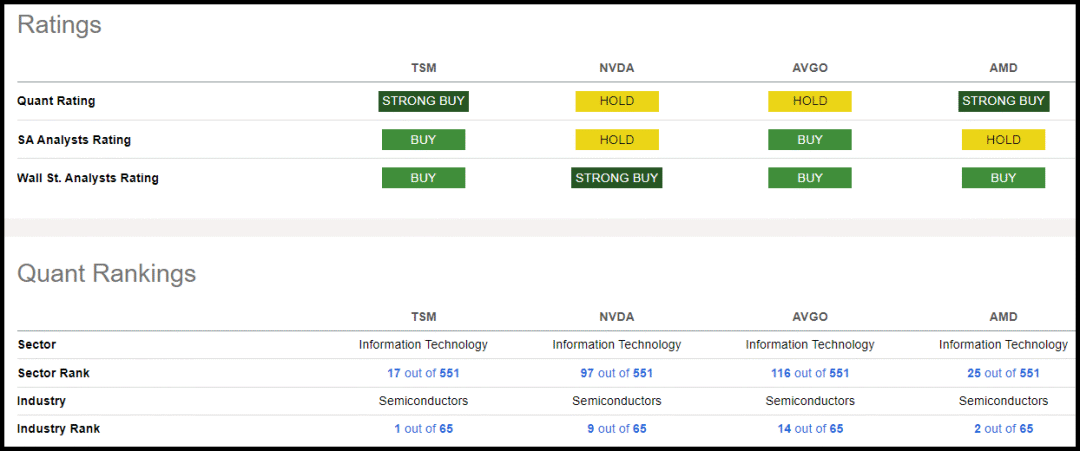1080x451 pixels.
Task: Select the NVDA column header in Quant Rankings
Action: click(617, 317)
